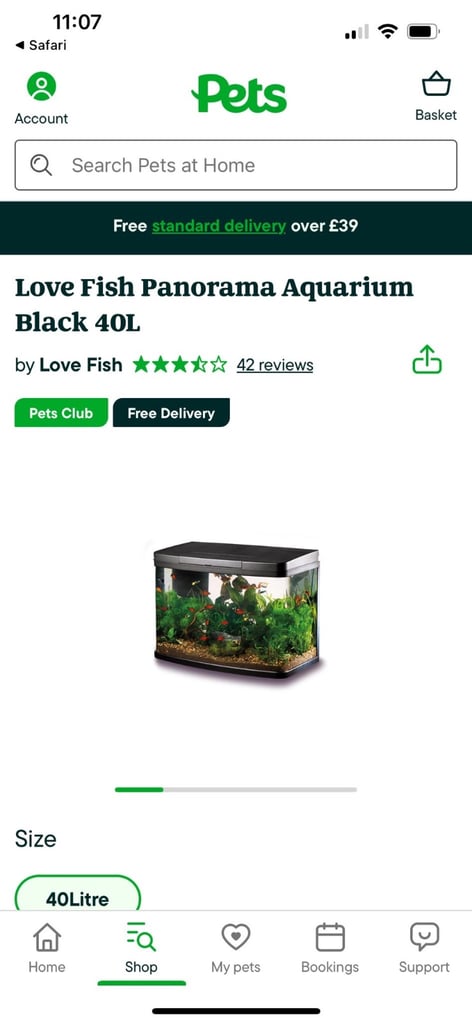
Task: Open the My pets heart tab
Action: tap(236, 948)
